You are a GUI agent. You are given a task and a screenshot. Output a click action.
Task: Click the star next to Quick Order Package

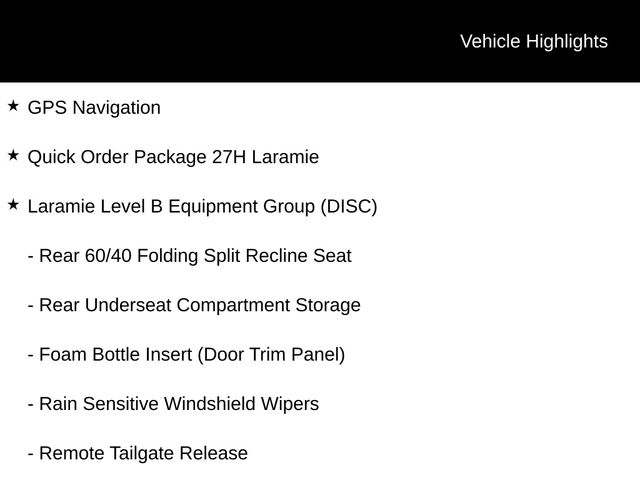13,155
